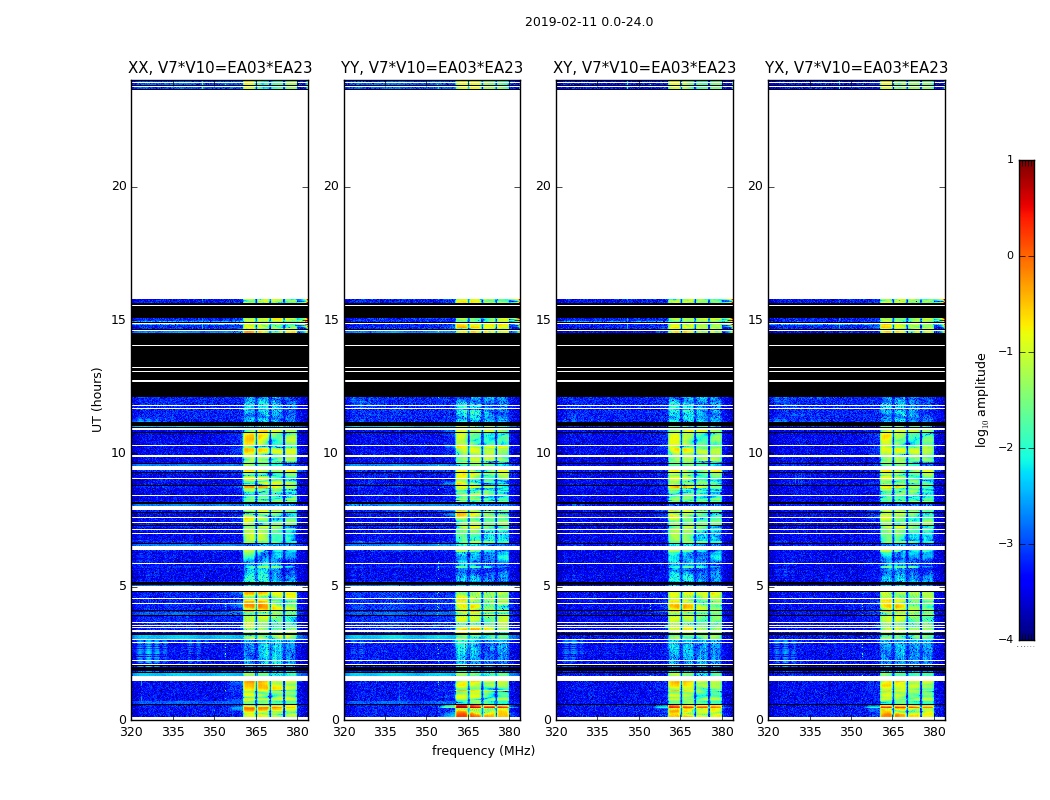The height and width of the screenshot is (800, 1050).
Task: Click the 2019-02-11 0.0-24.0 figure title
Action: click(x=589, y=22)
